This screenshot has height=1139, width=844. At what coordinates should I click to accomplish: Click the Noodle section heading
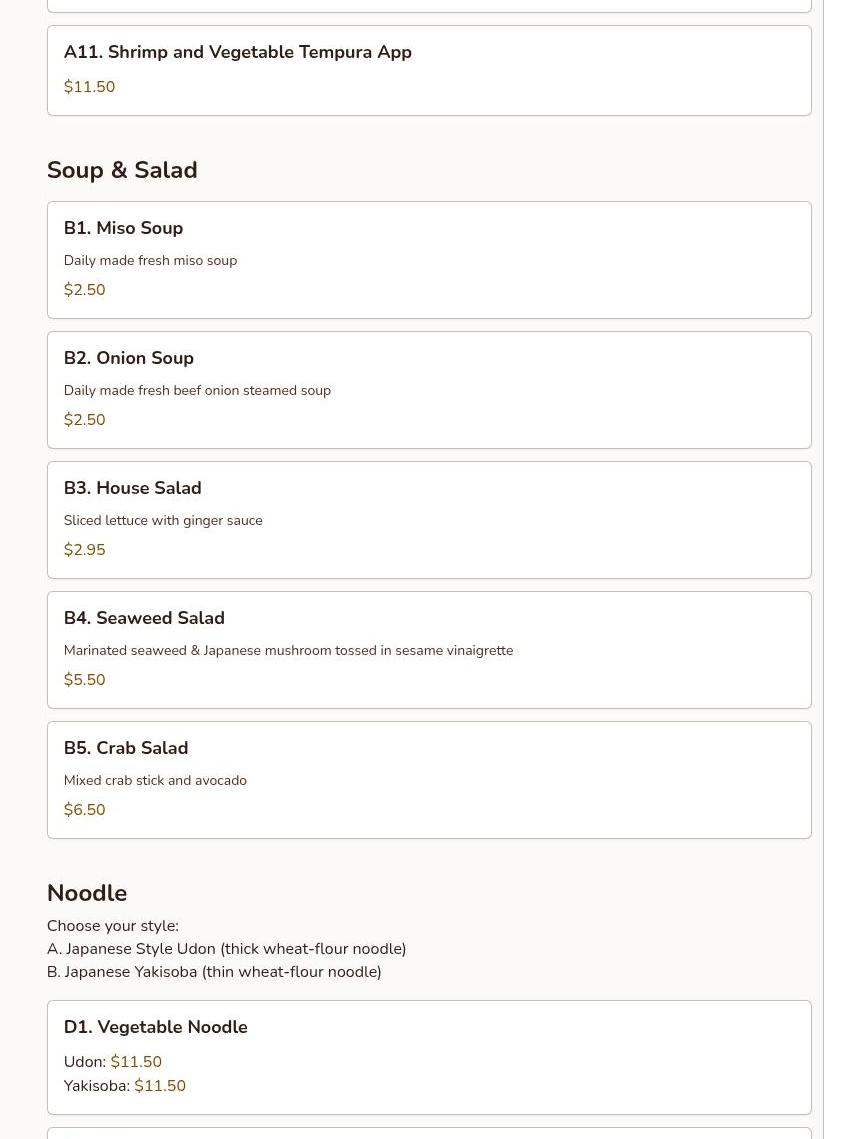tap(87, 893)
